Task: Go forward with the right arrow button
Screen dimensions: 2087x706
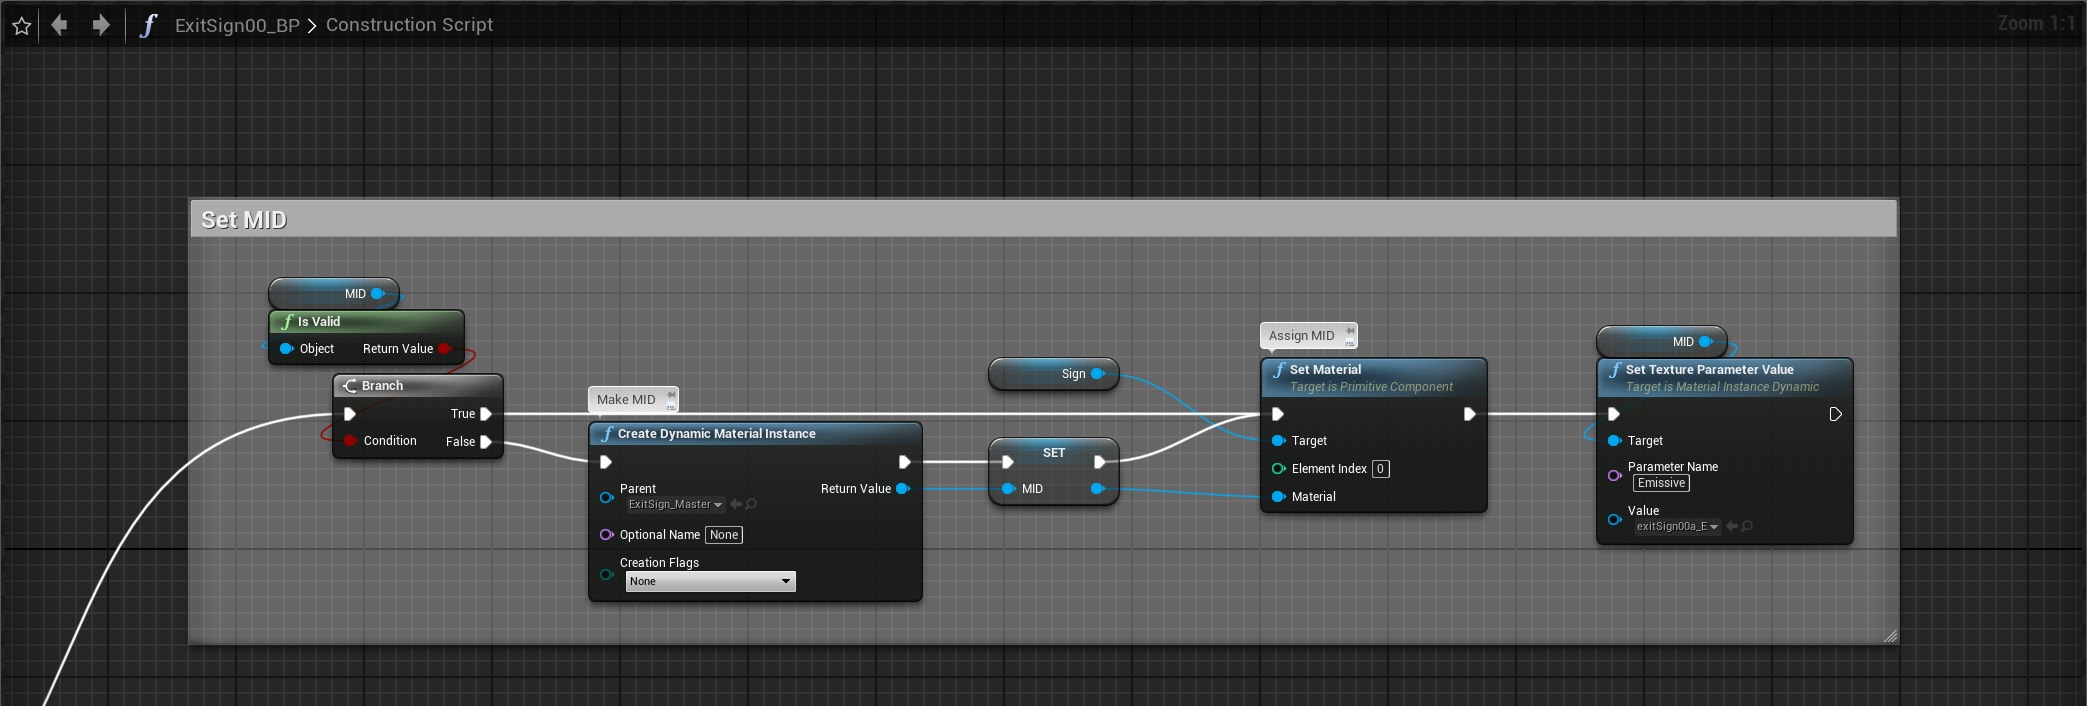Action: pos(101,24)
